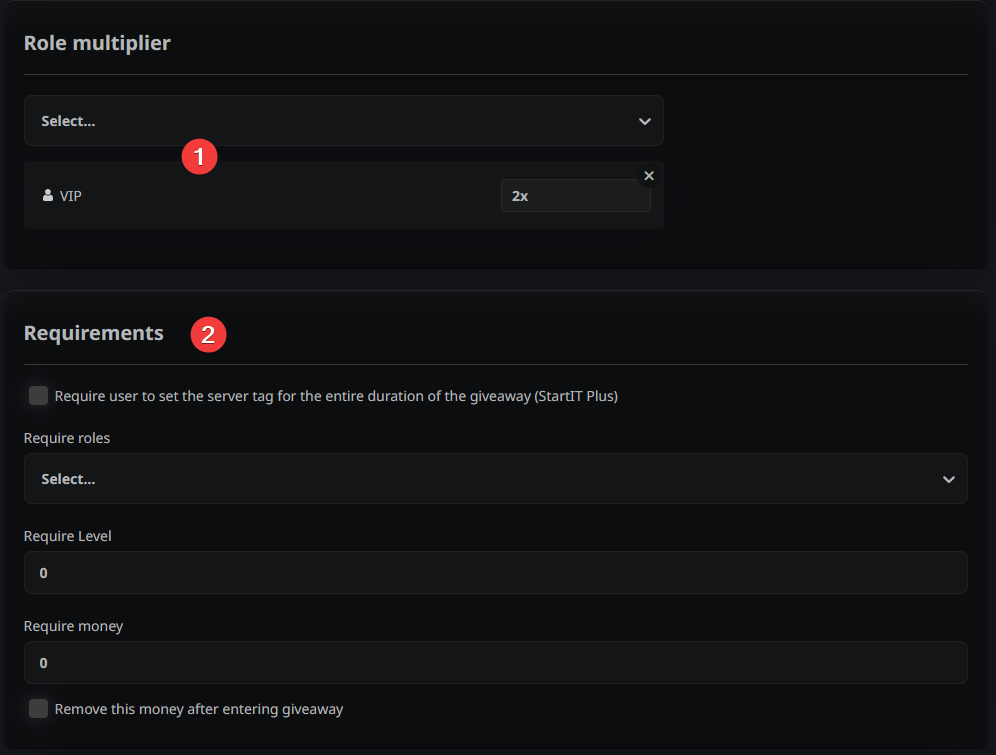Tick Remove this money after entering giveaway

click(x=39, y=709)
